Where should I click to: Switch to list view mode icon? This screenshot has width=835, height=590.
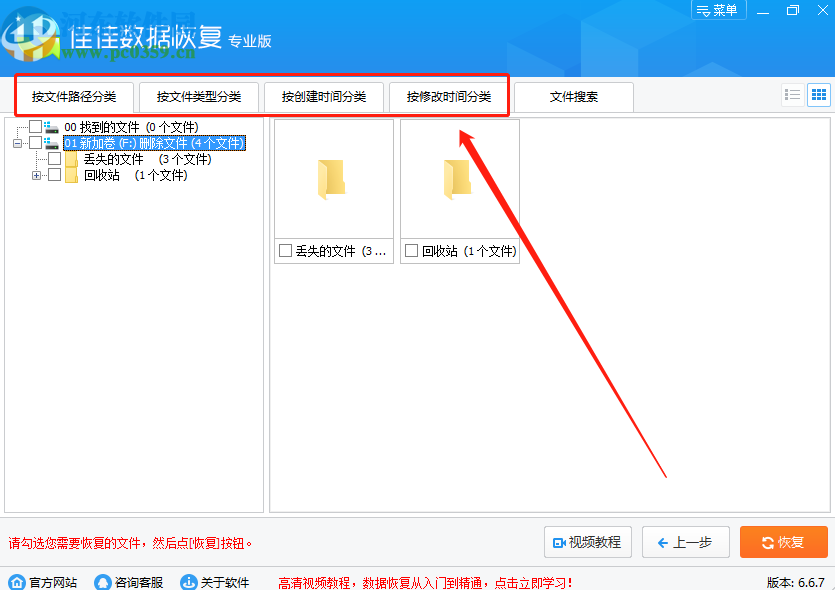(x=792, y=95)
